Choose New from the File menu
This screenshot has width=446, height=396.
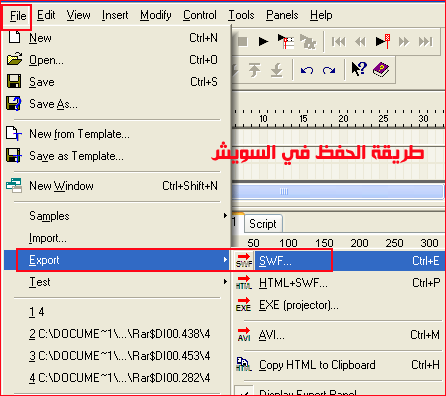click(117, 38)
